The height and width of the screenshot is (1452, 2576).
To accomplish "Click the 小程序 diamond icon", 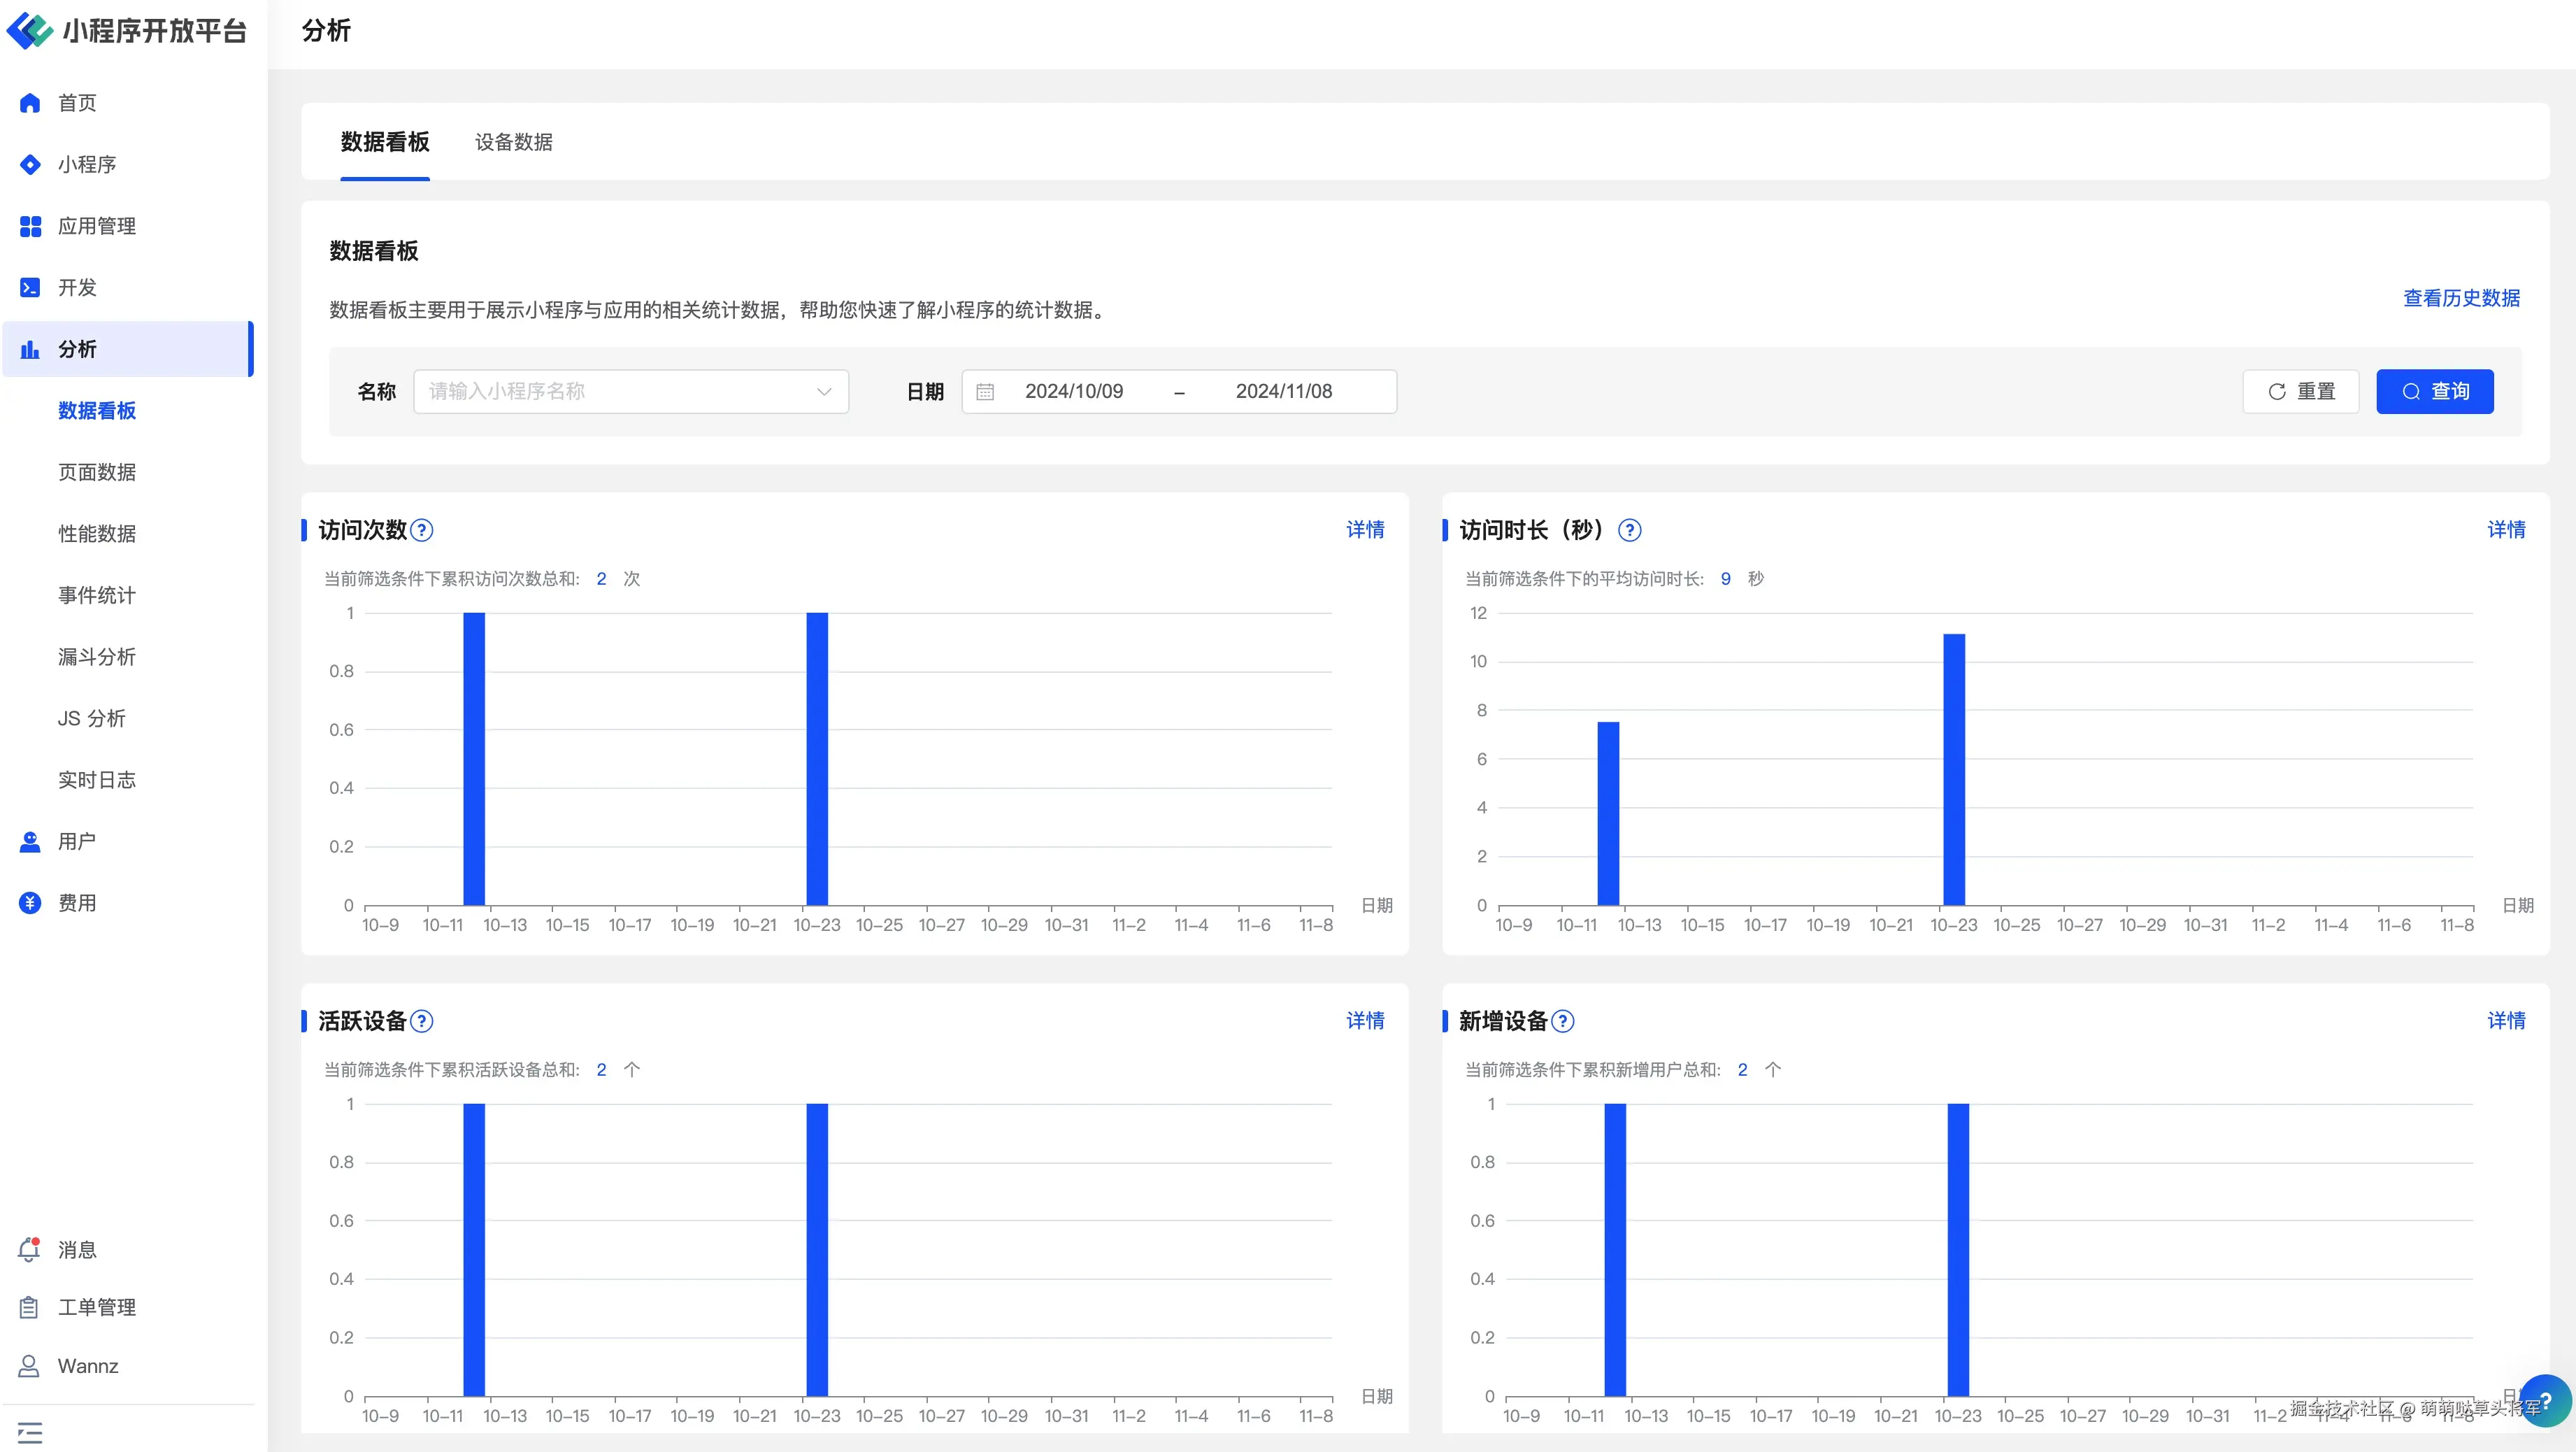I will (x=30, y=165).
